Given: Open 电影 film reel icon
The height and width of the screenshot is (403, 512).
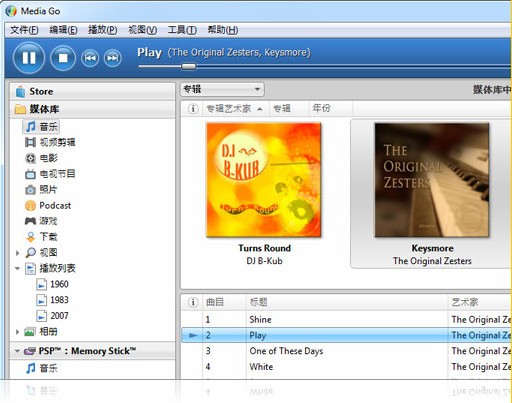Looking at the screenshot, I should pos(30,158).
